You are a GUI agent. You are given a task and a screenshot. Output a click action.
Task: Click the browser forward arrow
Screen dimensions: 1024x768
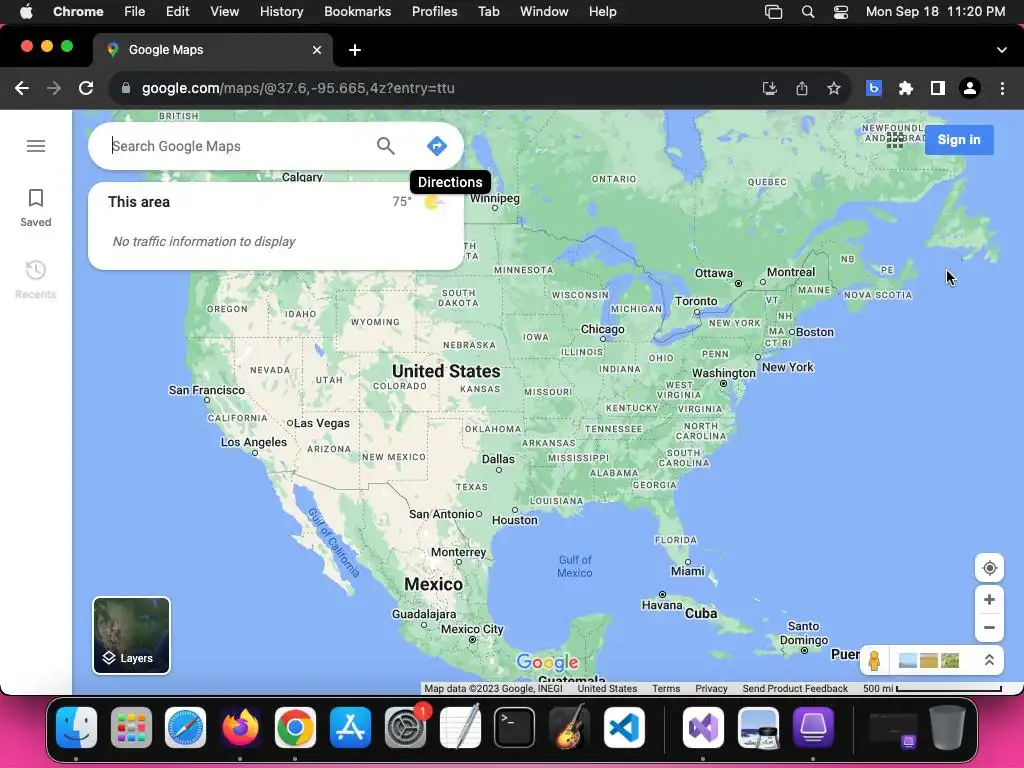[x=54, y=88]
